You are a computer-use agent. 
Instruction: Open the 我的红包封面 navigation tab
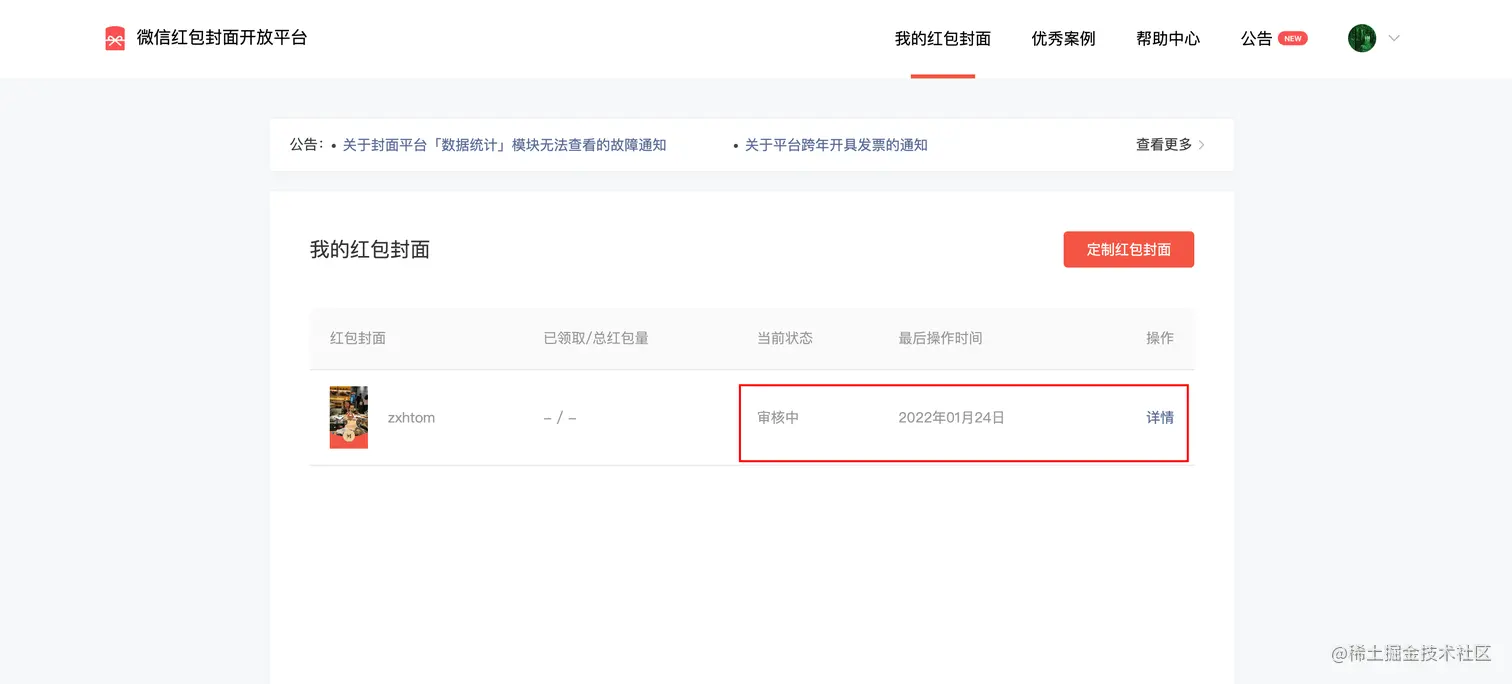[943, 39]
